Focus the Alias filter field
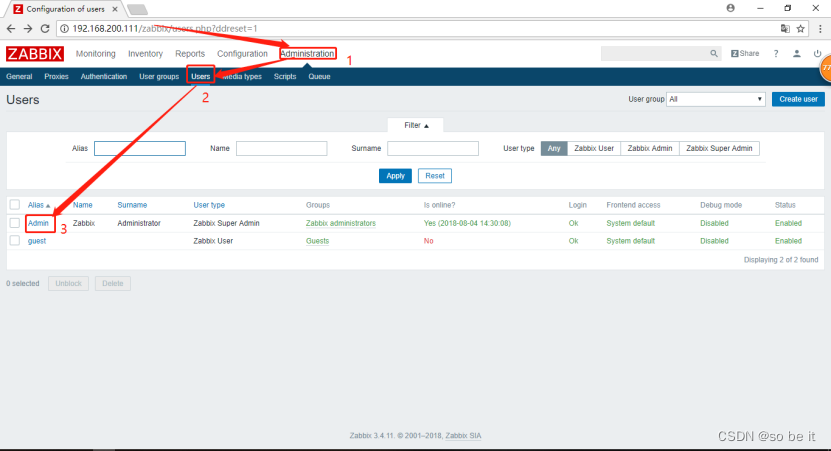 pyautogui.click(x=140, y=148)
